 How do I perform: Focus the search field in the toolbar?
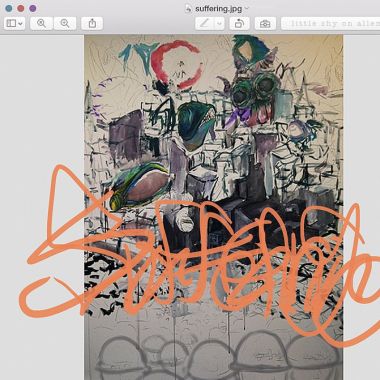[x=330, y=23]
